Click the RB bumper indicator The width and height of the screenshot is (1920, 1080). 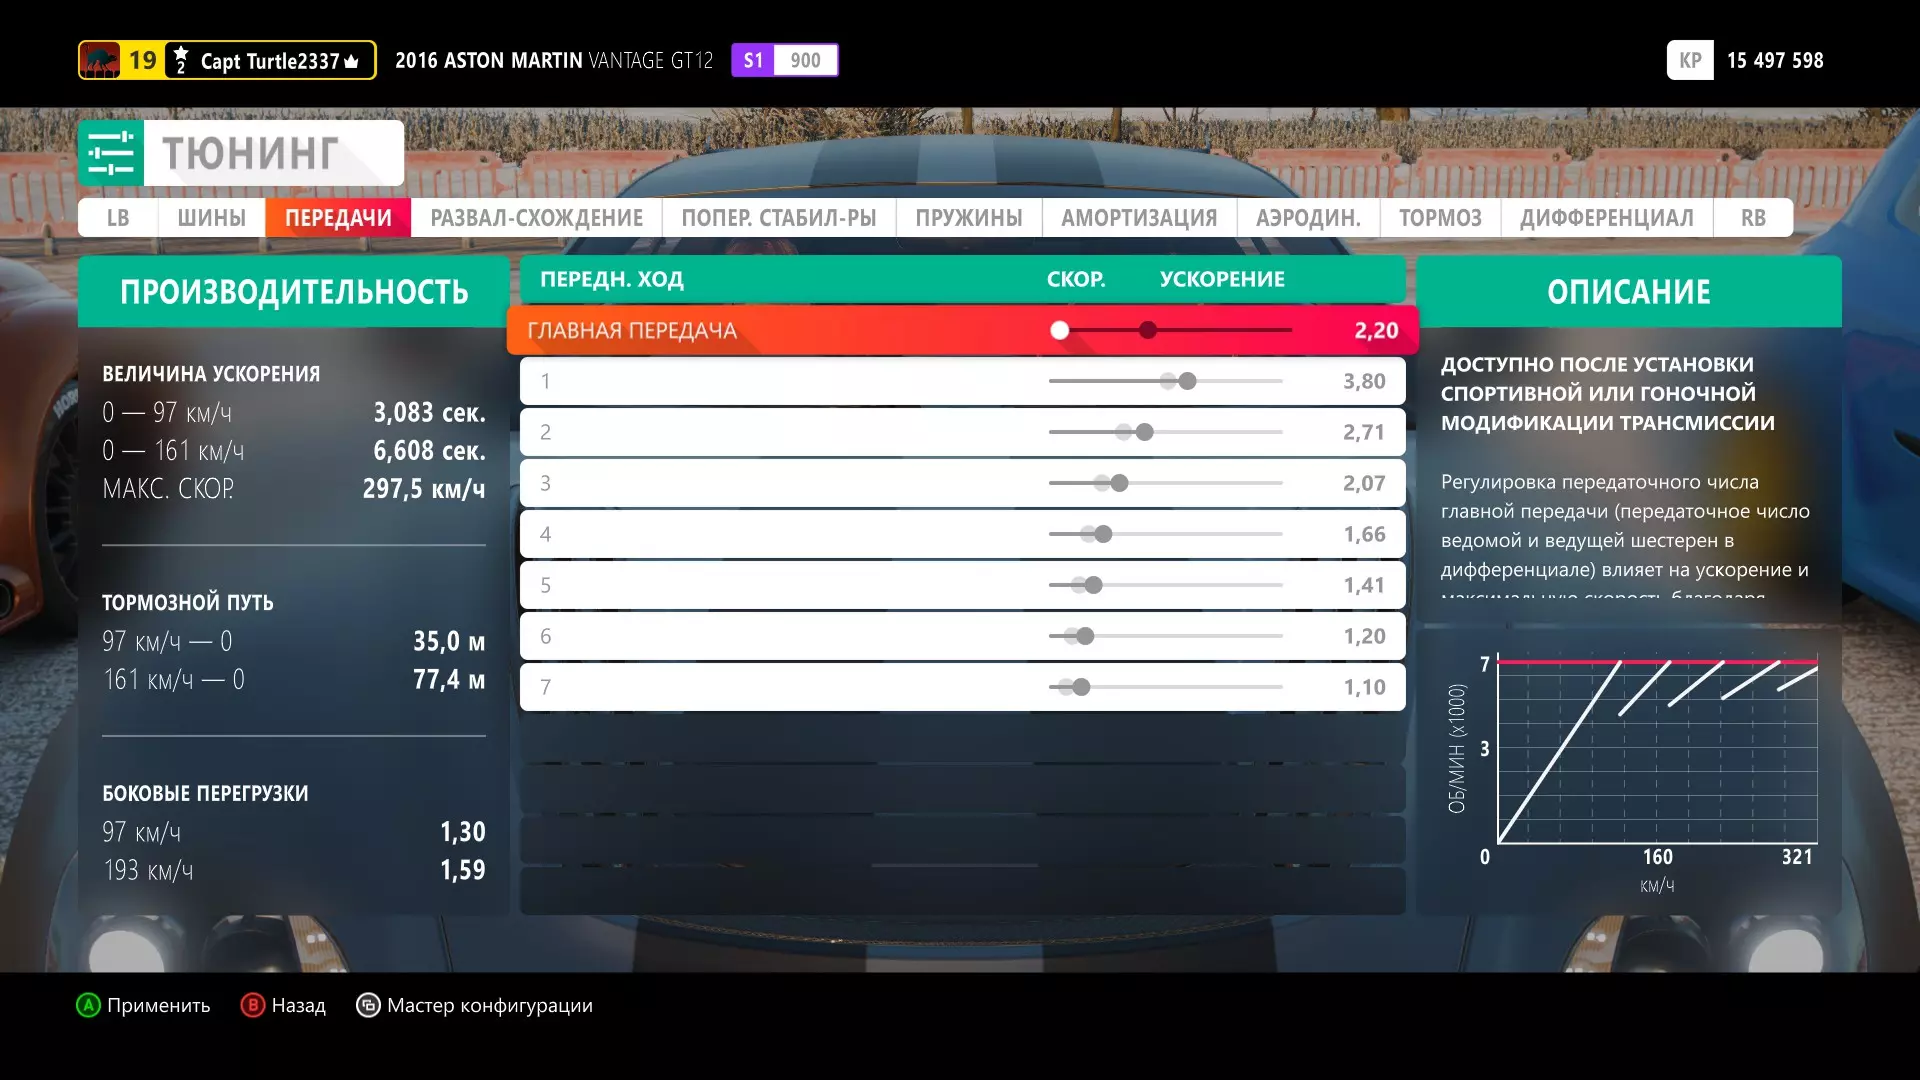[1753, 218]
